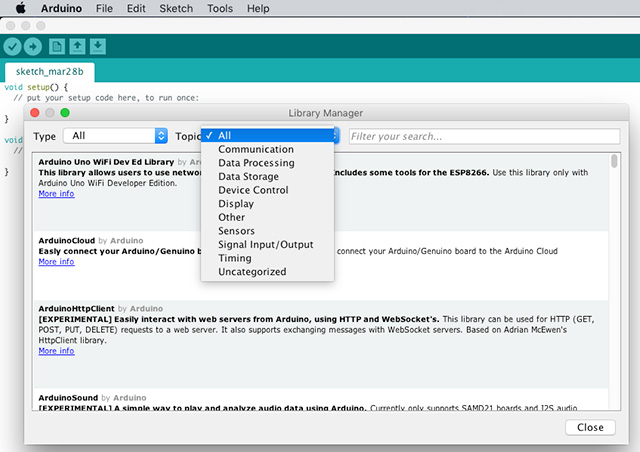Click void setup() line in the editor

(36, 87)
